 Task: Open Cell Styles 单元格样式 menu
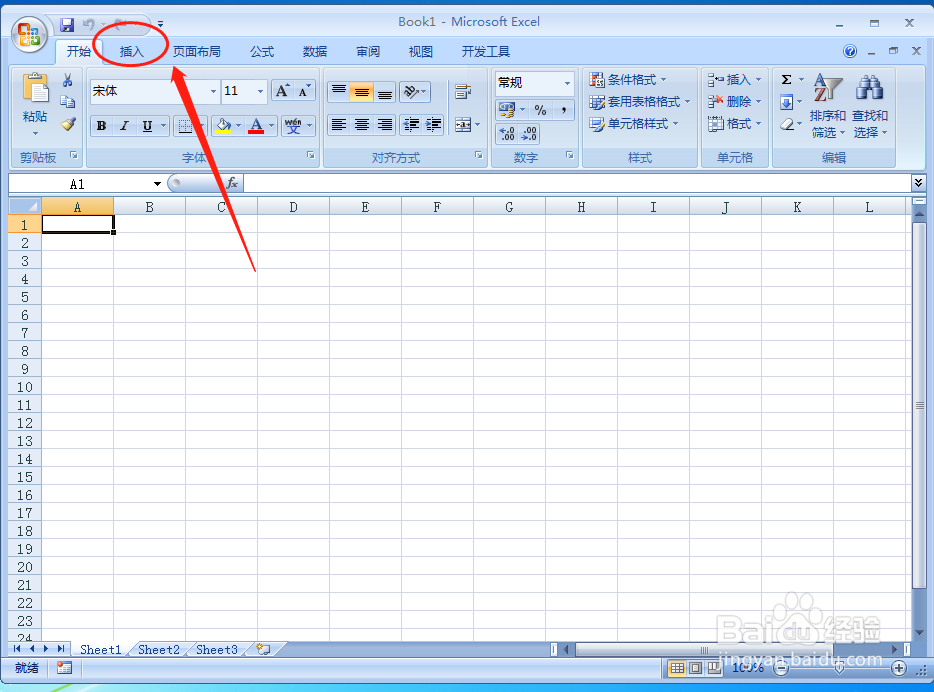(x=634, y=124)
